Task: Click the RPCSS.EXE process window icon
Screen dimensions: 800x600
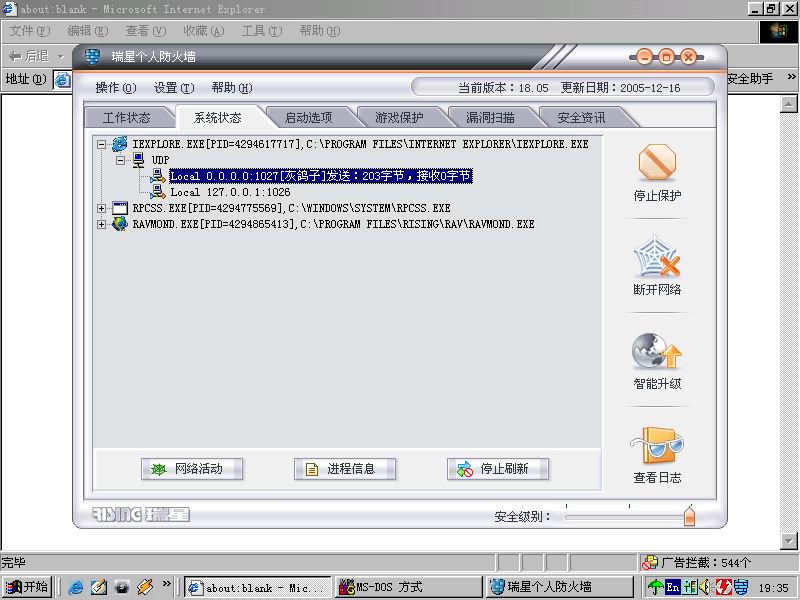Action: point(120,208)
